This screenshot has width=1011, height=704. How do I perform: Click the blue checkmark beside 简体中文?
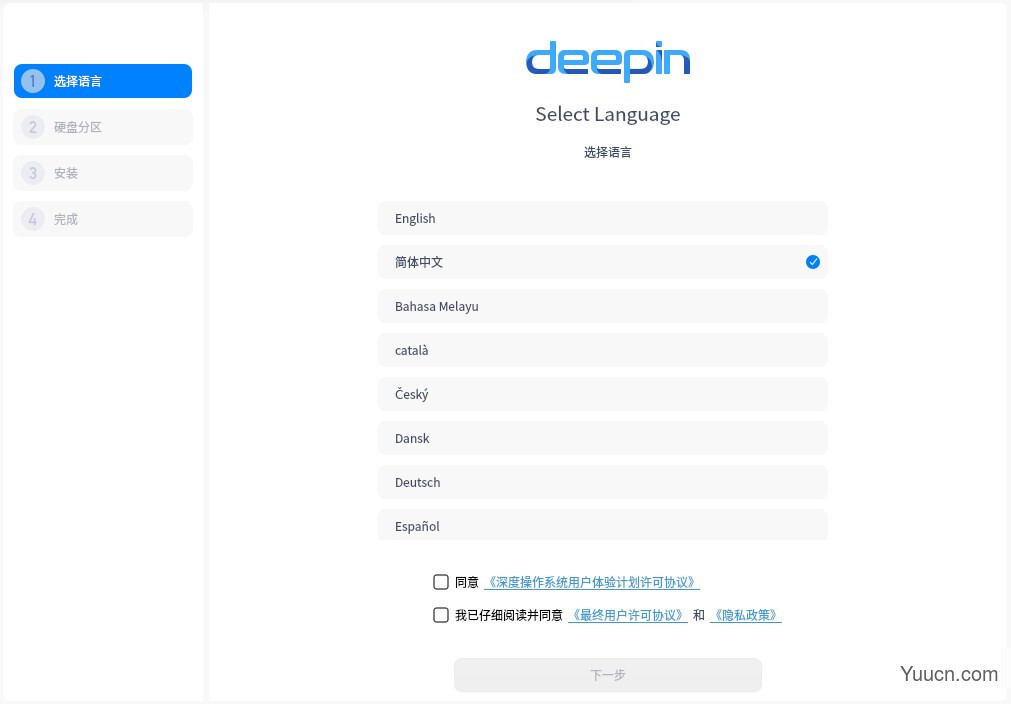tap(812, 262)
